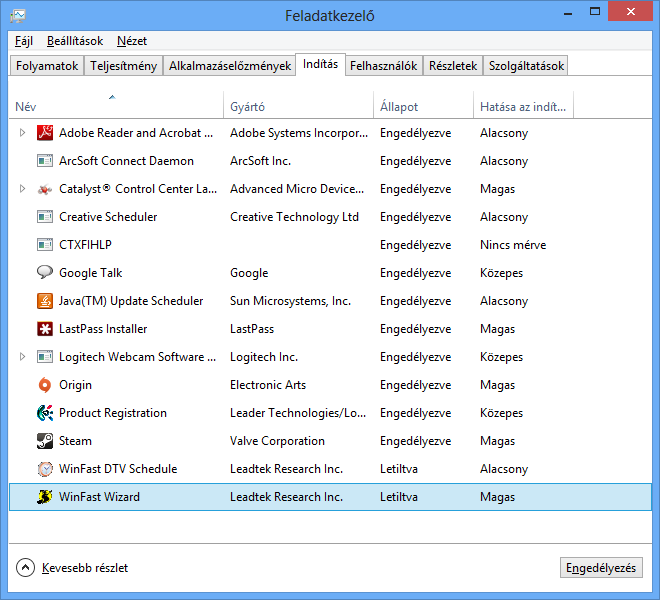
Task: Click Közepes impact in the Google Talk row
Action: tap(501, 273)
